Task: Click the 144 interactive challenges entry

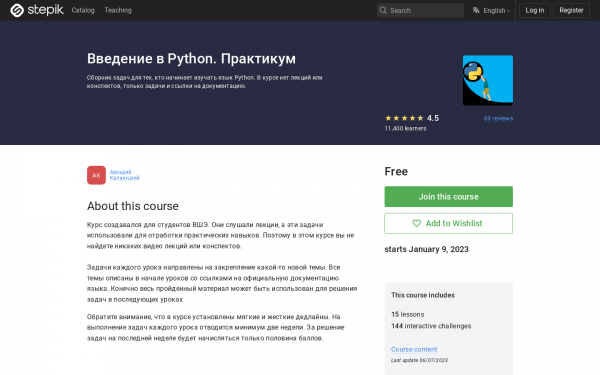Action: (x=431, y=326)
